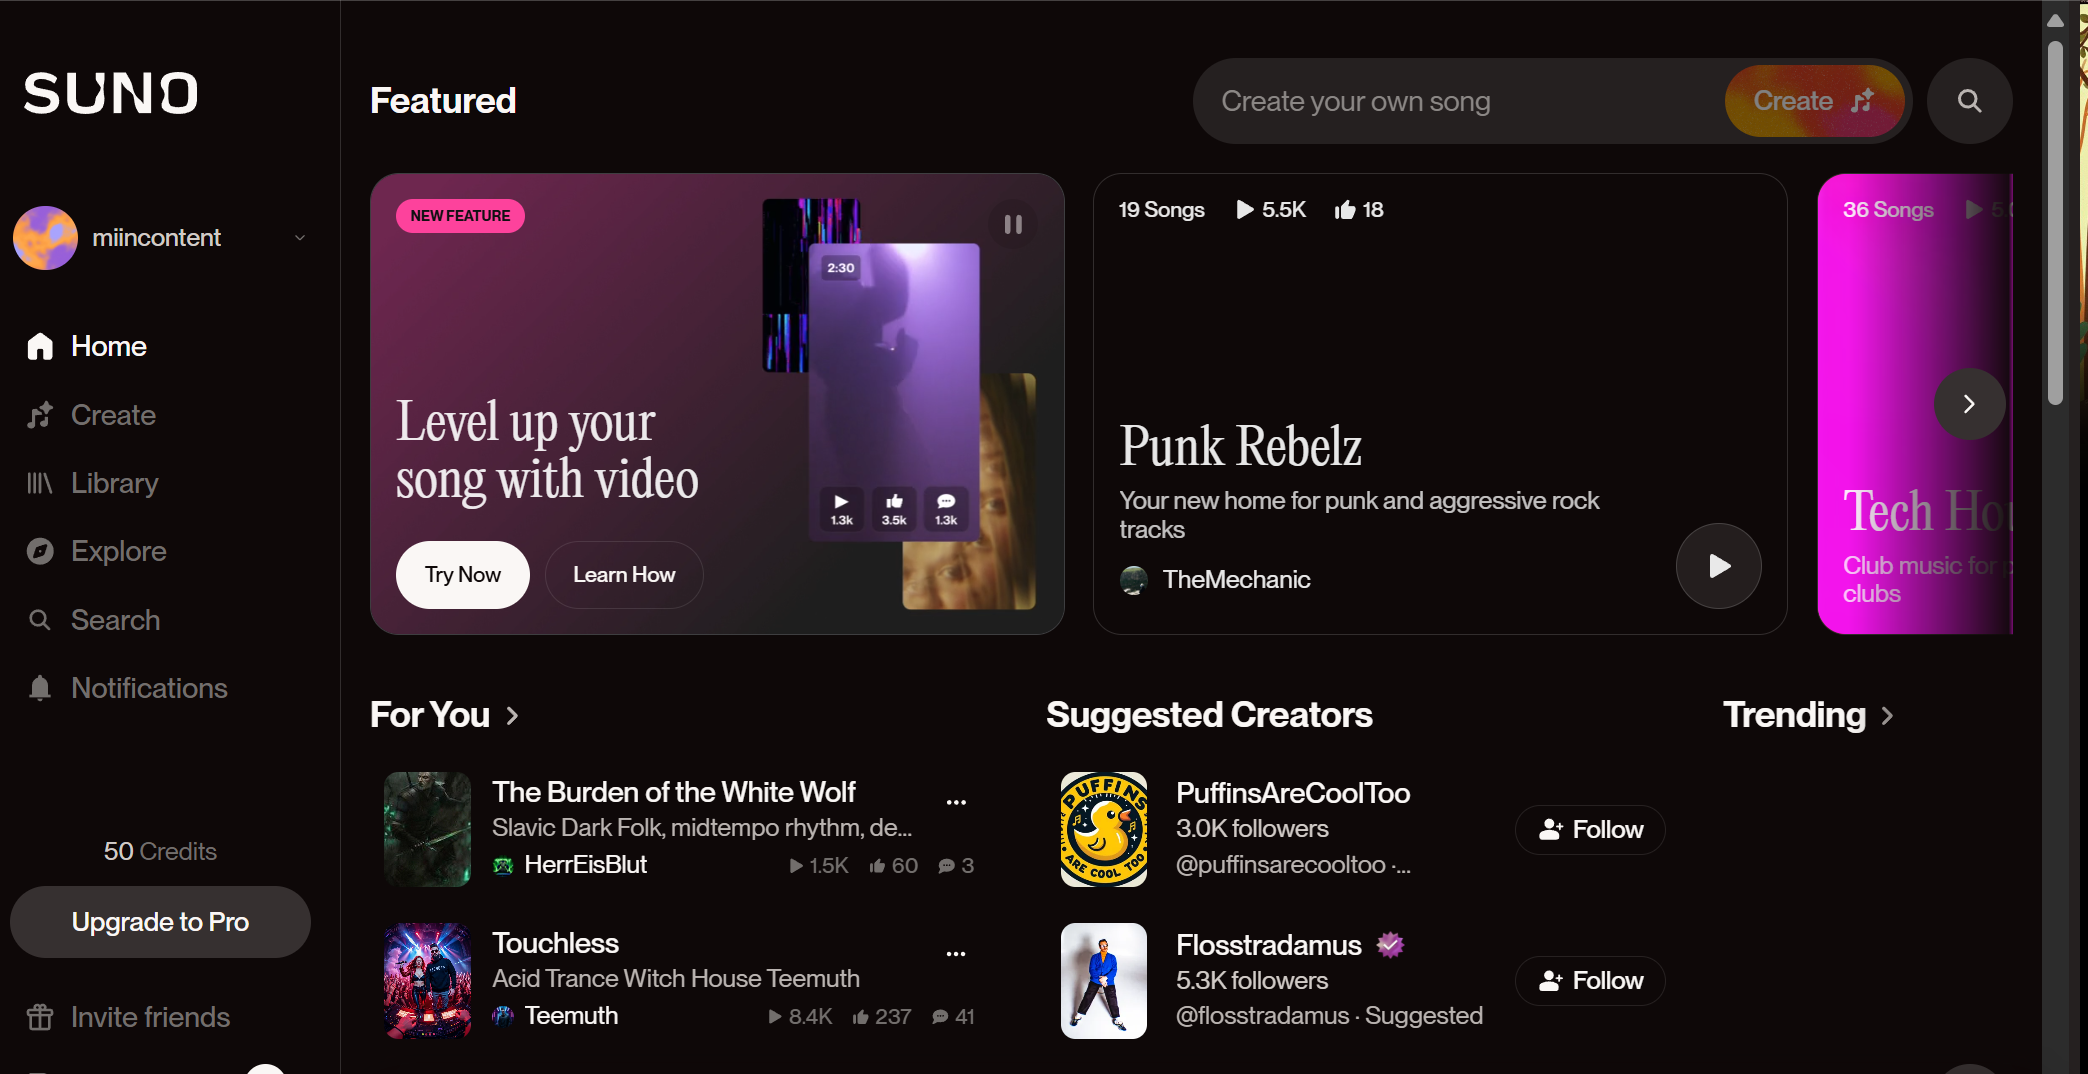Click the Acid Trance Witch House Teemuth description

pos(676,979)
